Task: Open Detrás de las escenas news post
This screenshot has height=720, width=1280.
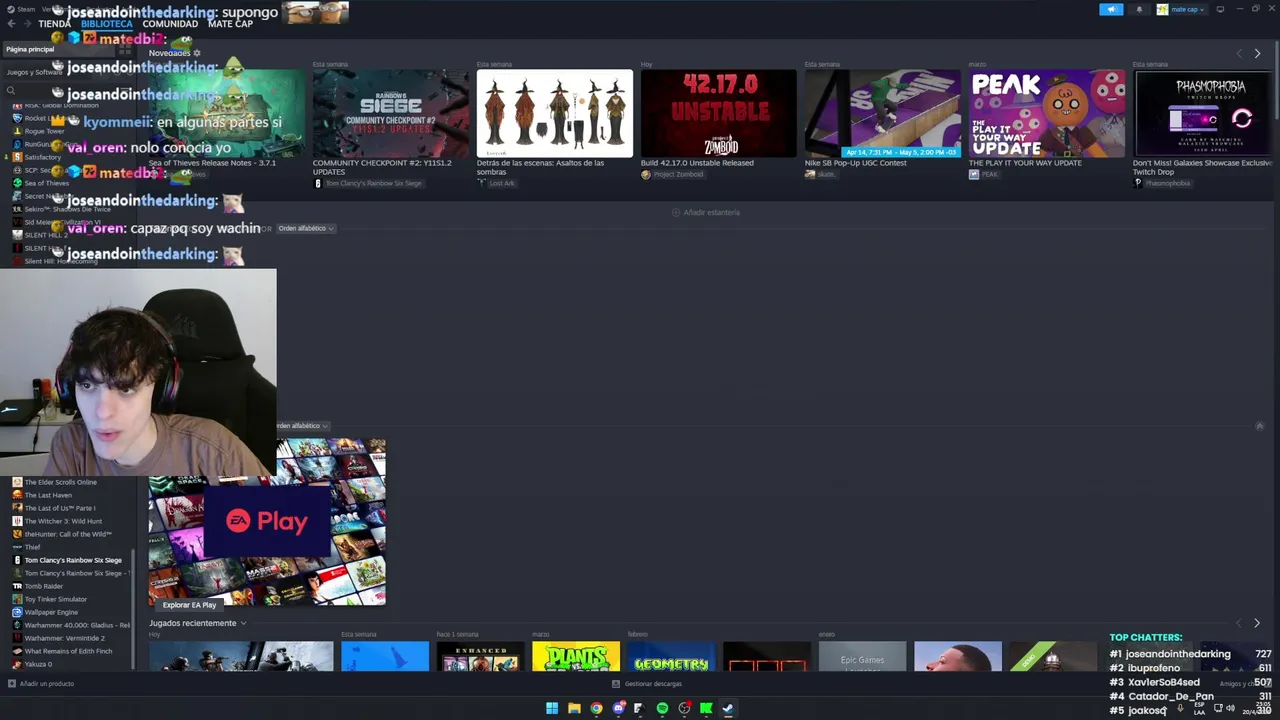Action: pos(554,113)
